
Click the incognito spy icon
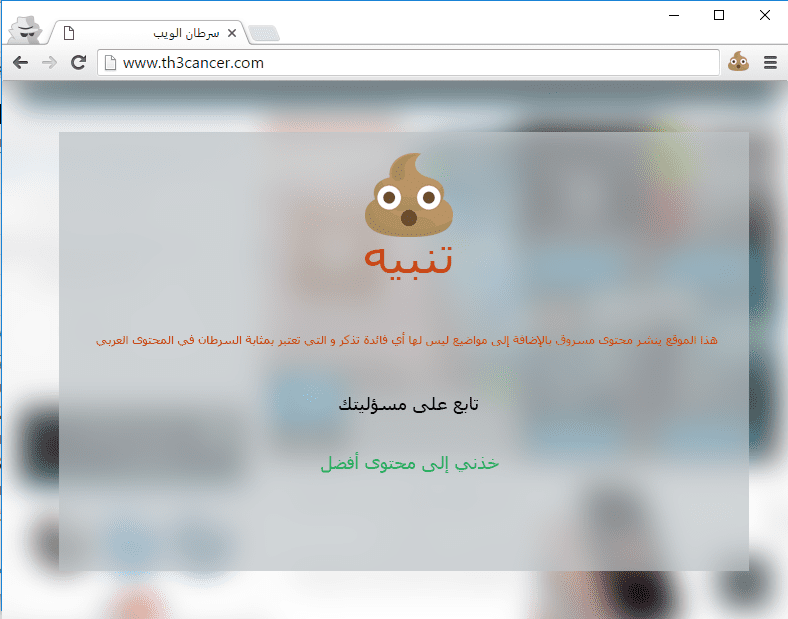point(25,30)
